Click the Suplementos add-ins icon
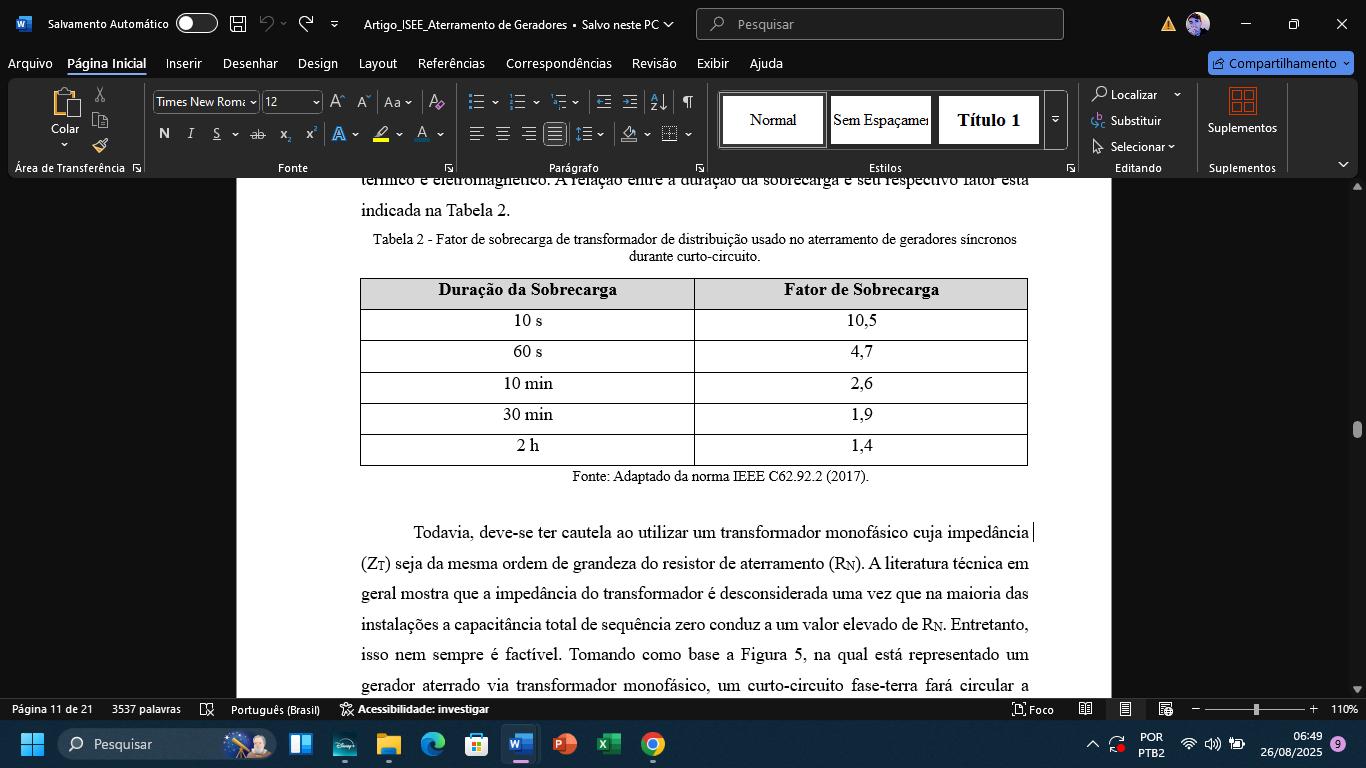1366x768 pixels. (1242, 101)
